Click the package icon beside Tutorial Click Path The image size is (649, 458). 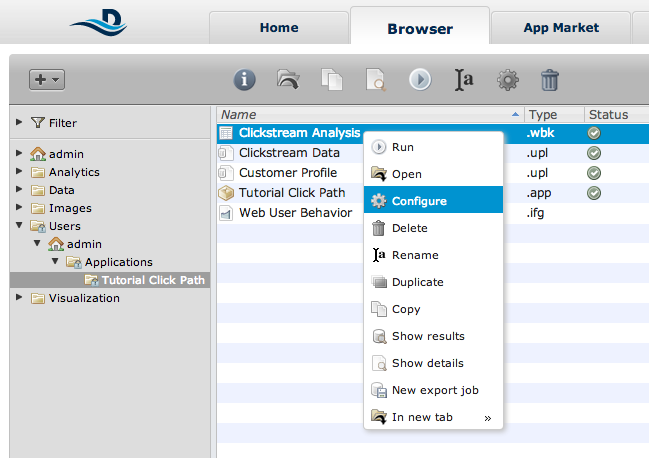click(x=226, y=193)
